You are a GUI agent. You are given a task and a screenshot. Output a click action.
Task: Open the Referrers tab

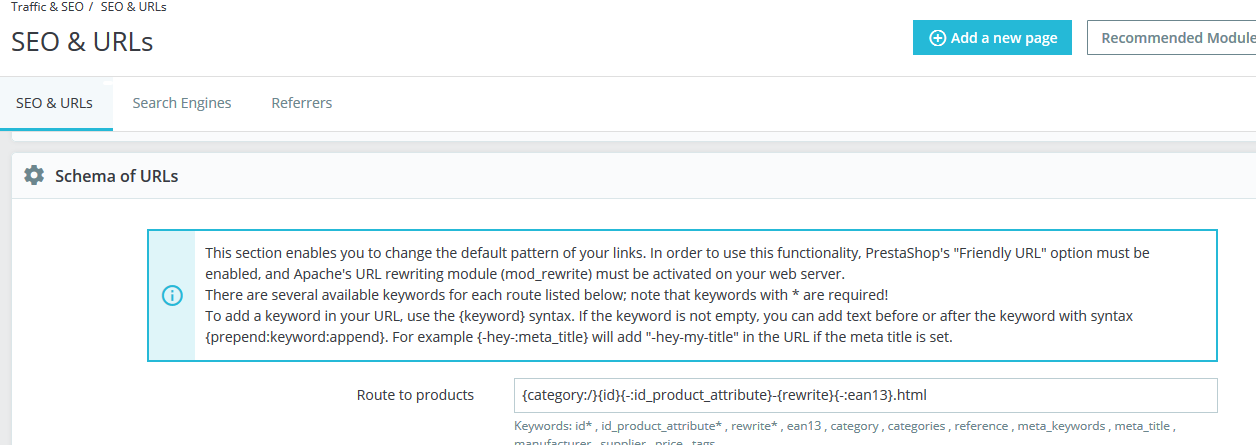tap(302, 103)
